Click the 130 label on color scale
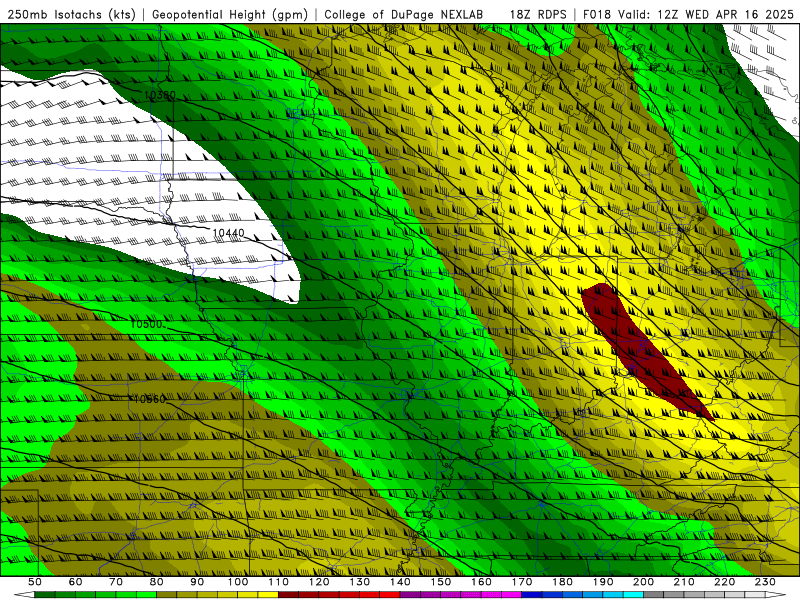This screenshot has width=800, height=600. coord(360,582)
